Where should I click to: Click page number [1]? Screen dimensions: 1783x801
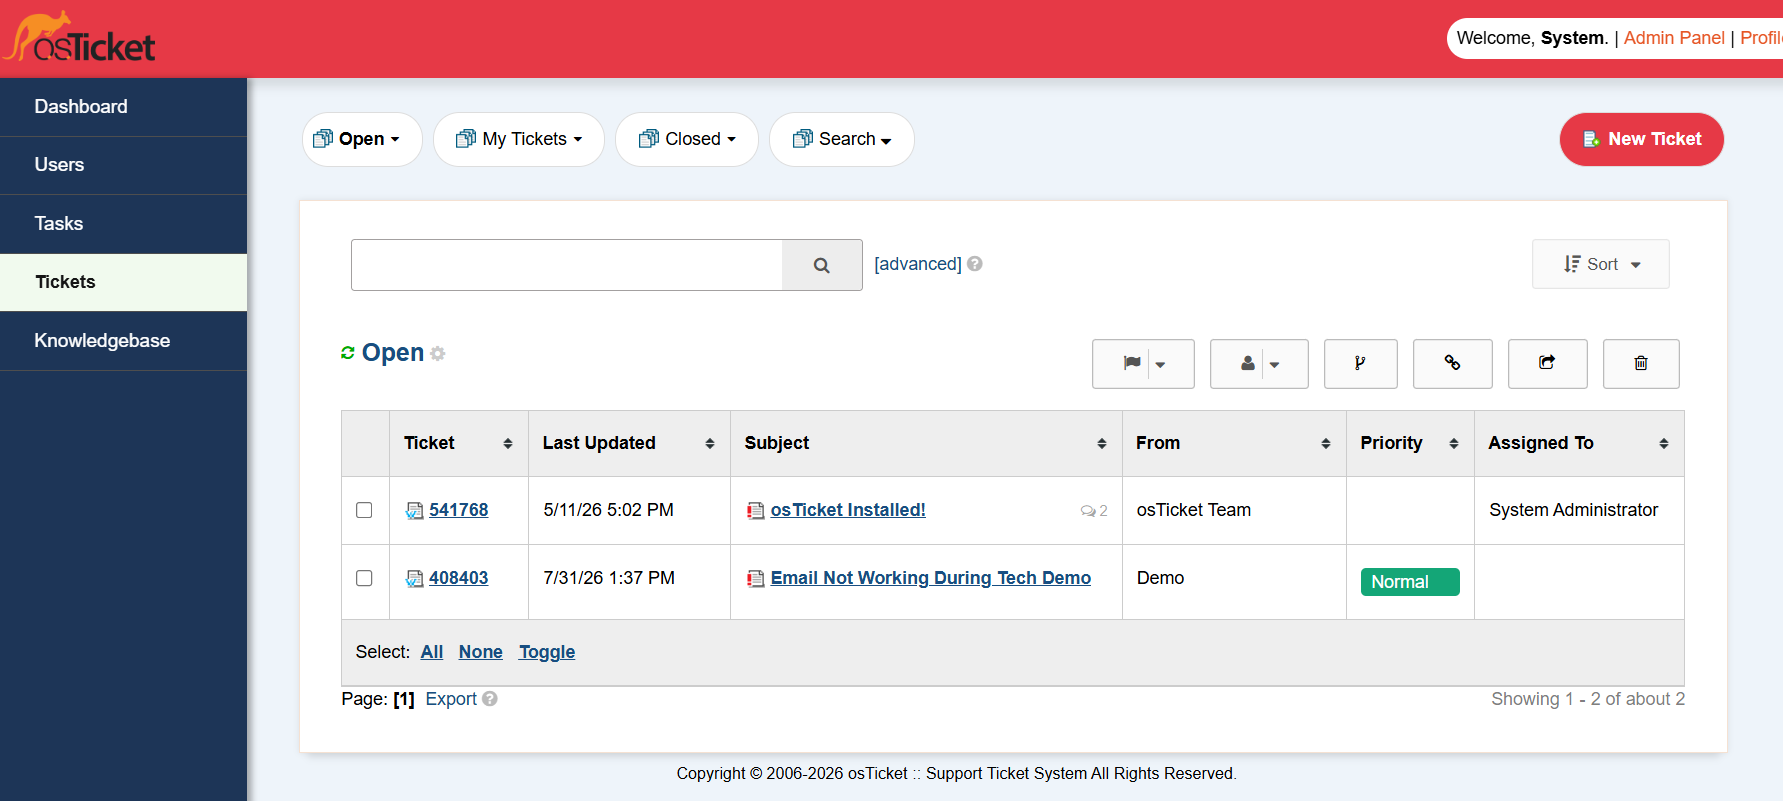click(404, 699)
